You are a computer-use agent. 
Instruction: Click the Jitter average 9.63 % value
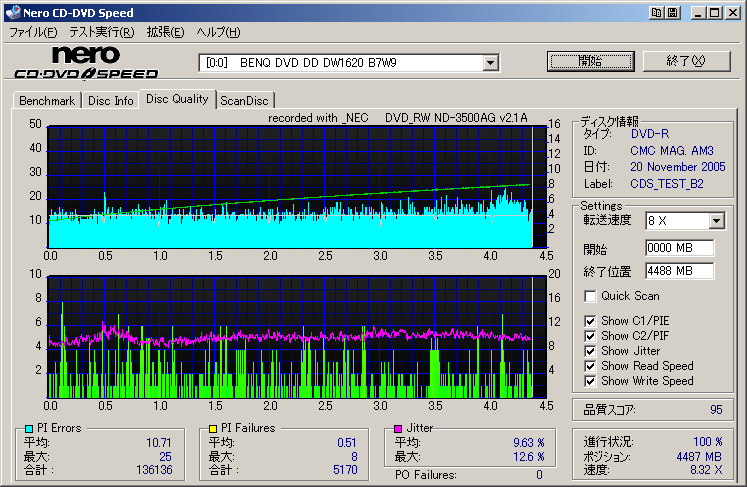click(x=528, y=443)
